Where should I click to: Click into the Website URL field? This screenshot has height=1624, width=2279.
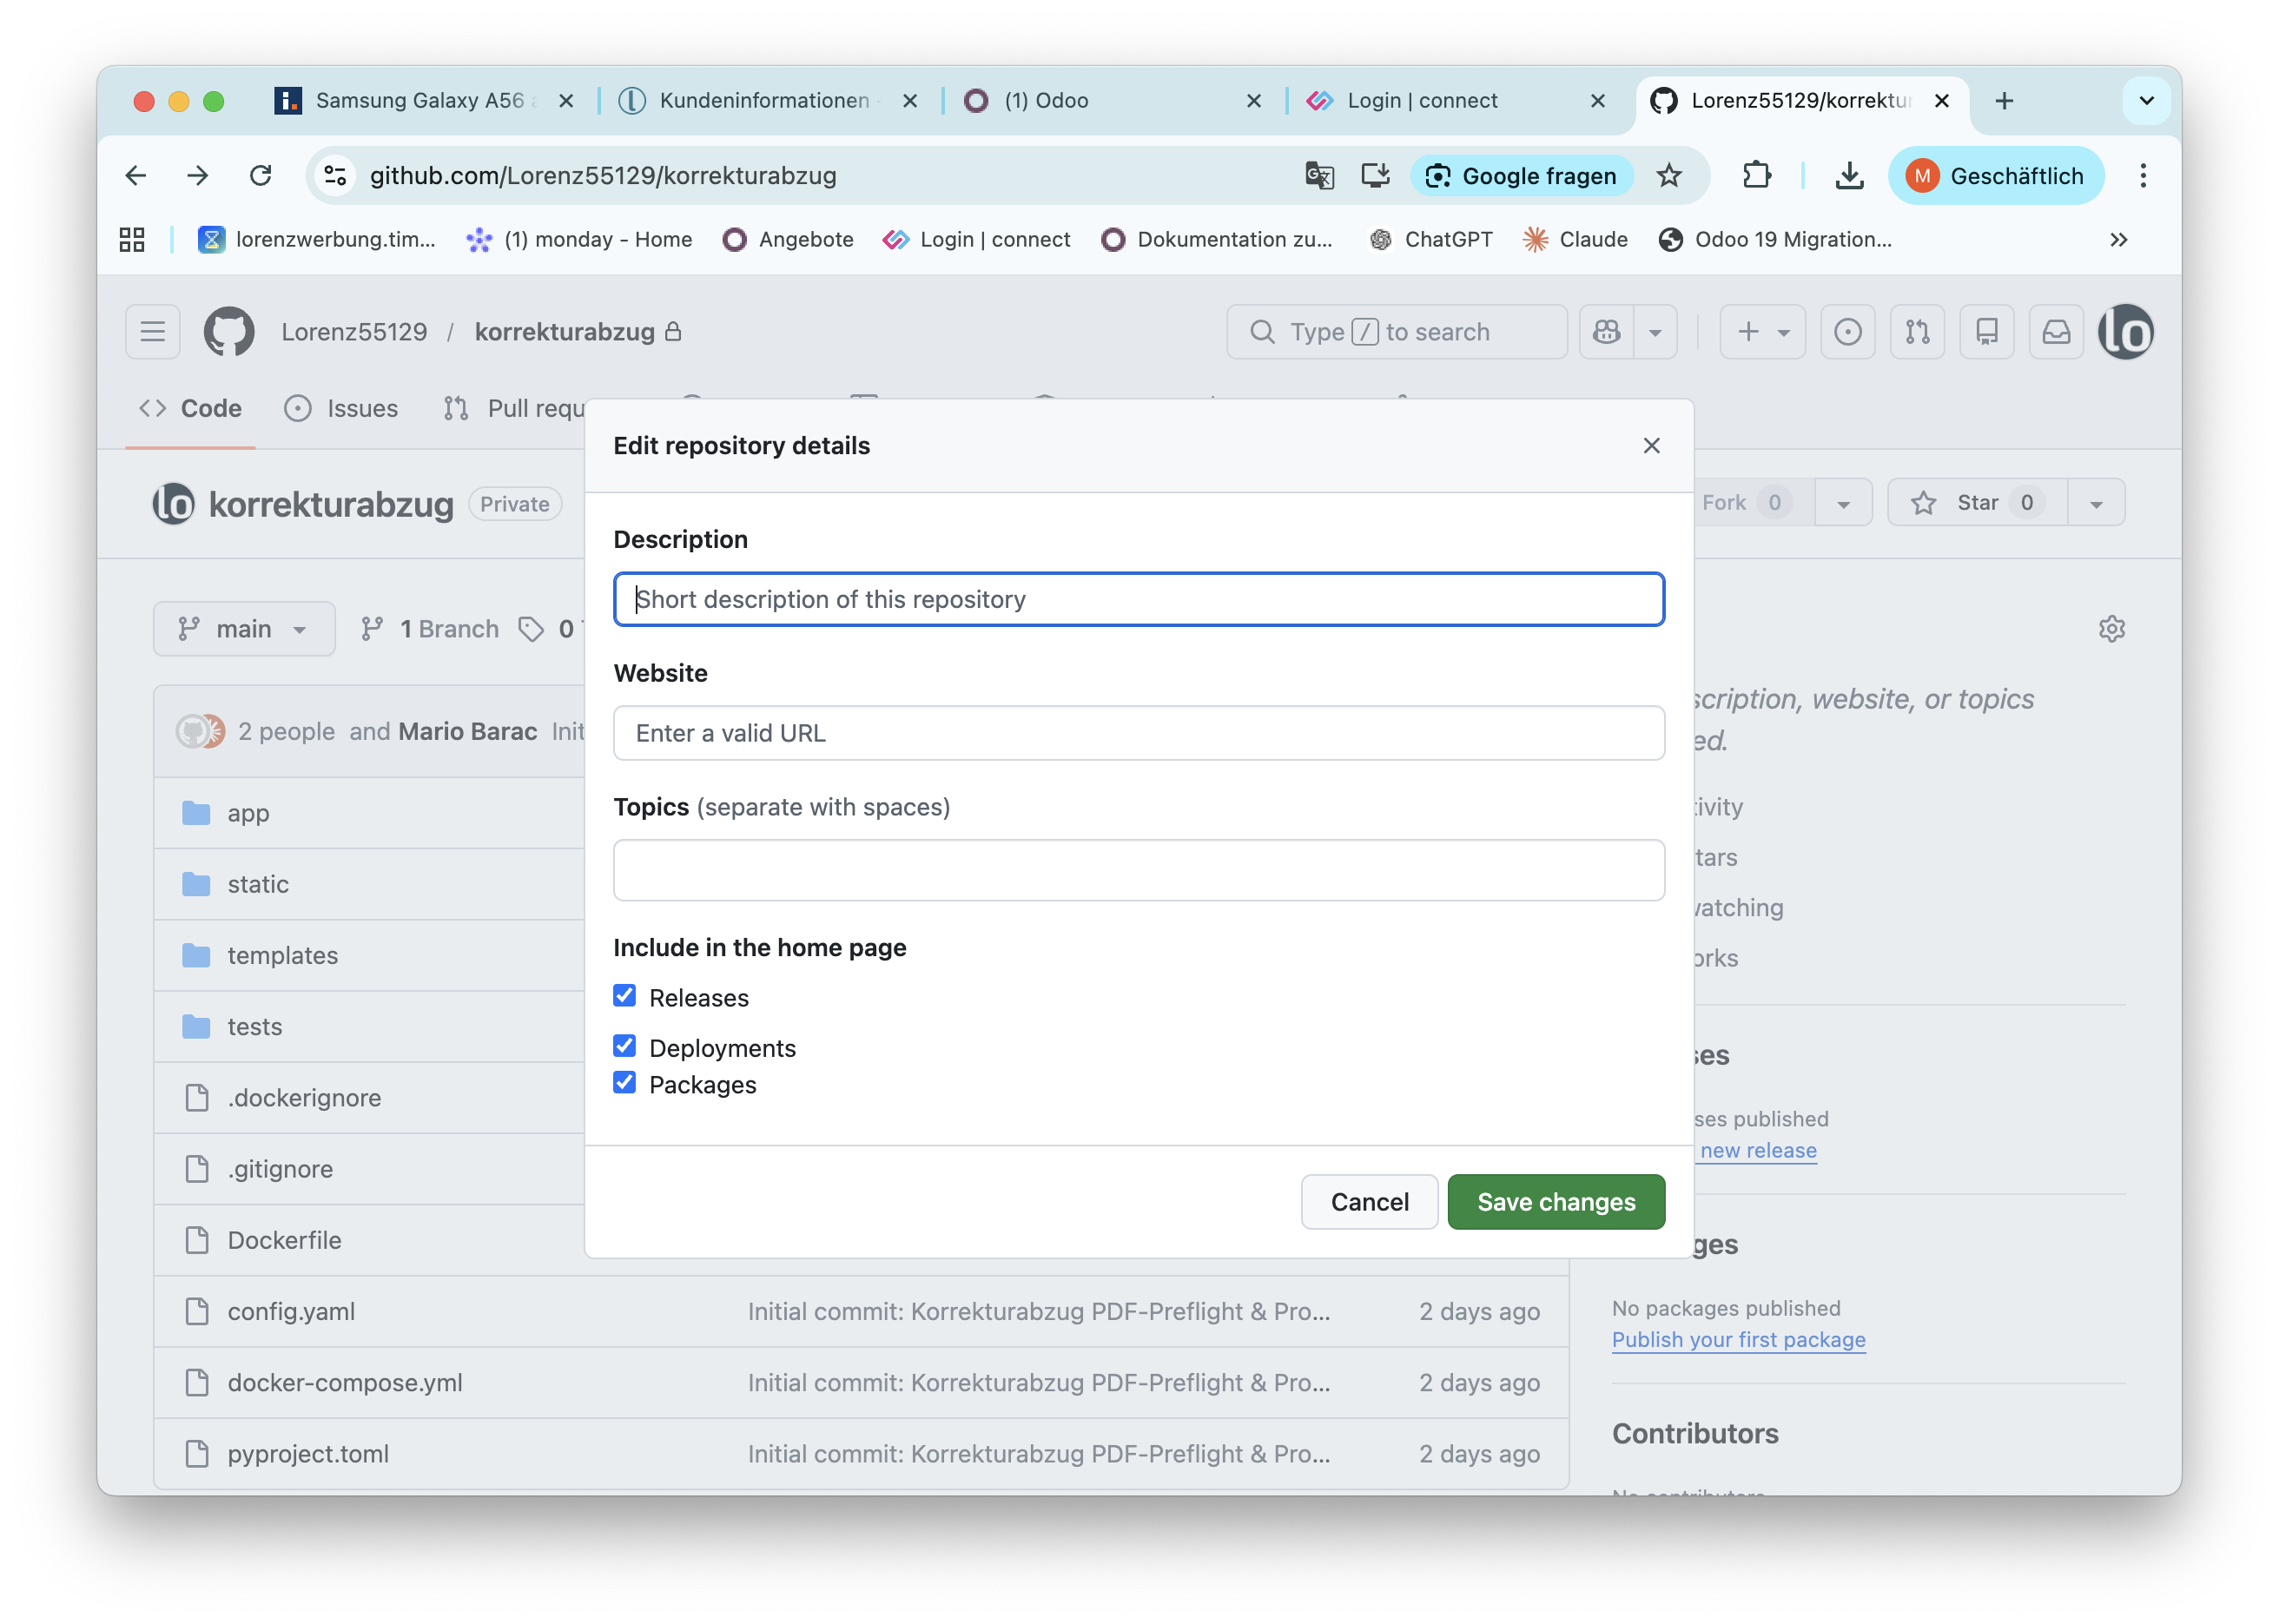tap(1138, 733)
